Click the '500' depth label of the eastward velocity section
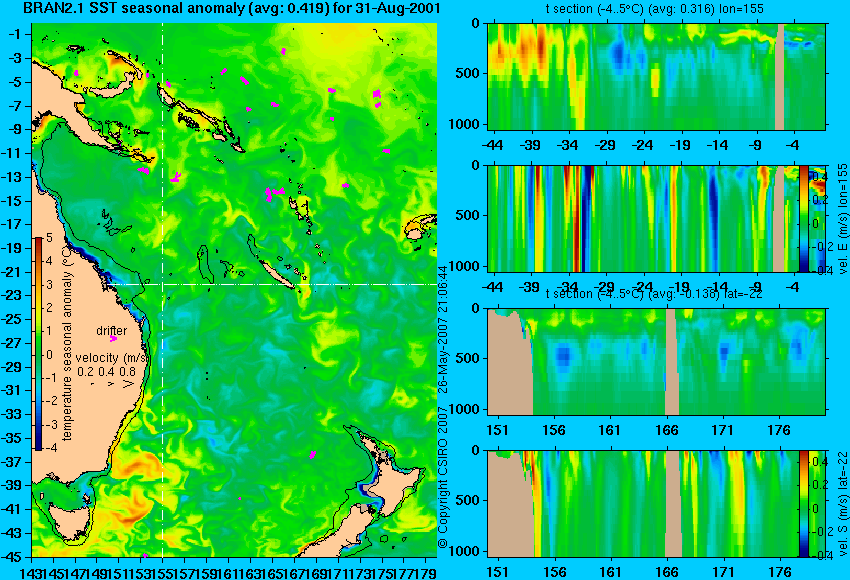The height and width of the screenshot is (580, 850). [x=468, y=215]
